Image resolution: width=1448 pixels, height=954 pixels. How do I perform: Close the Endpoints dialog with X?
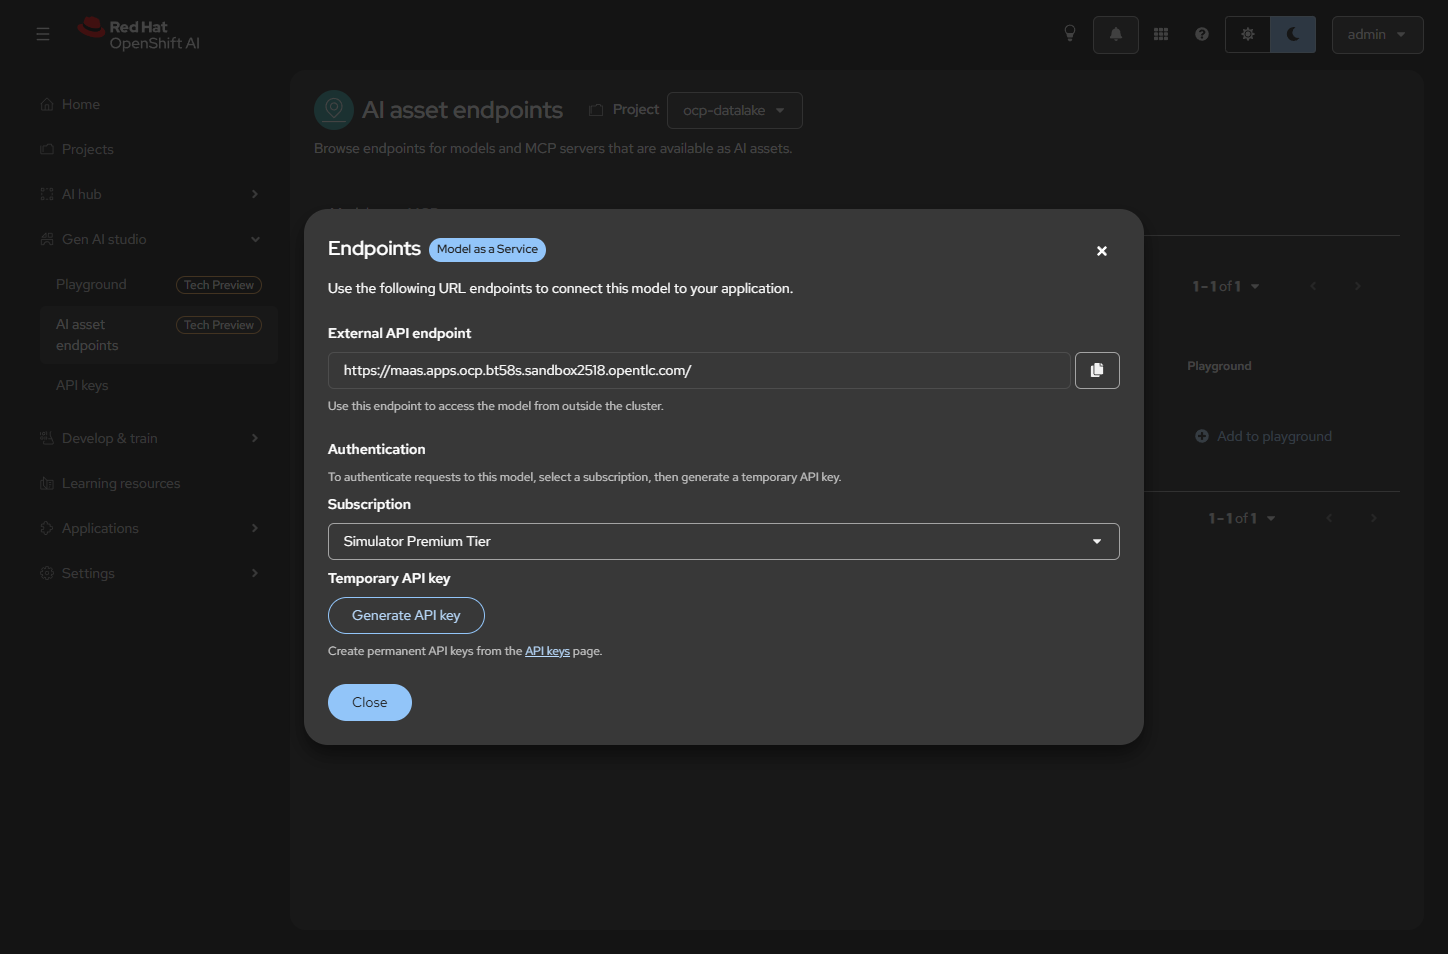click(x=1102, y=251)
